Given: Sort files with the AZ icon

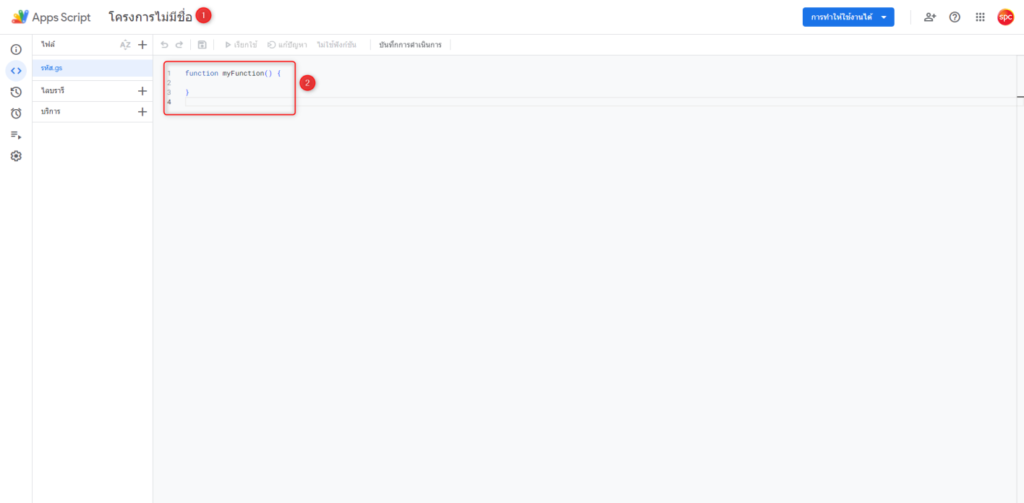Looking at the screenshot, I should tap(125, 45).
